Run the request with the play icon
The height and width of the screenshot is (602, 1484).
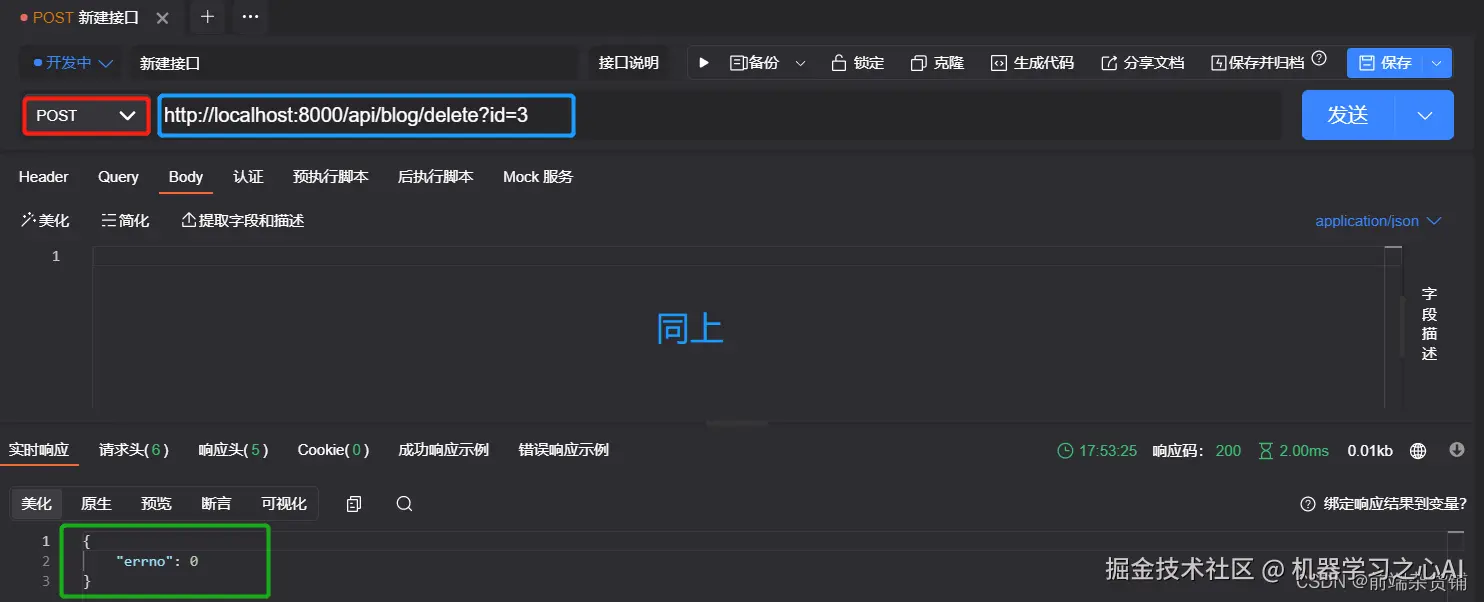coord(704,62)
